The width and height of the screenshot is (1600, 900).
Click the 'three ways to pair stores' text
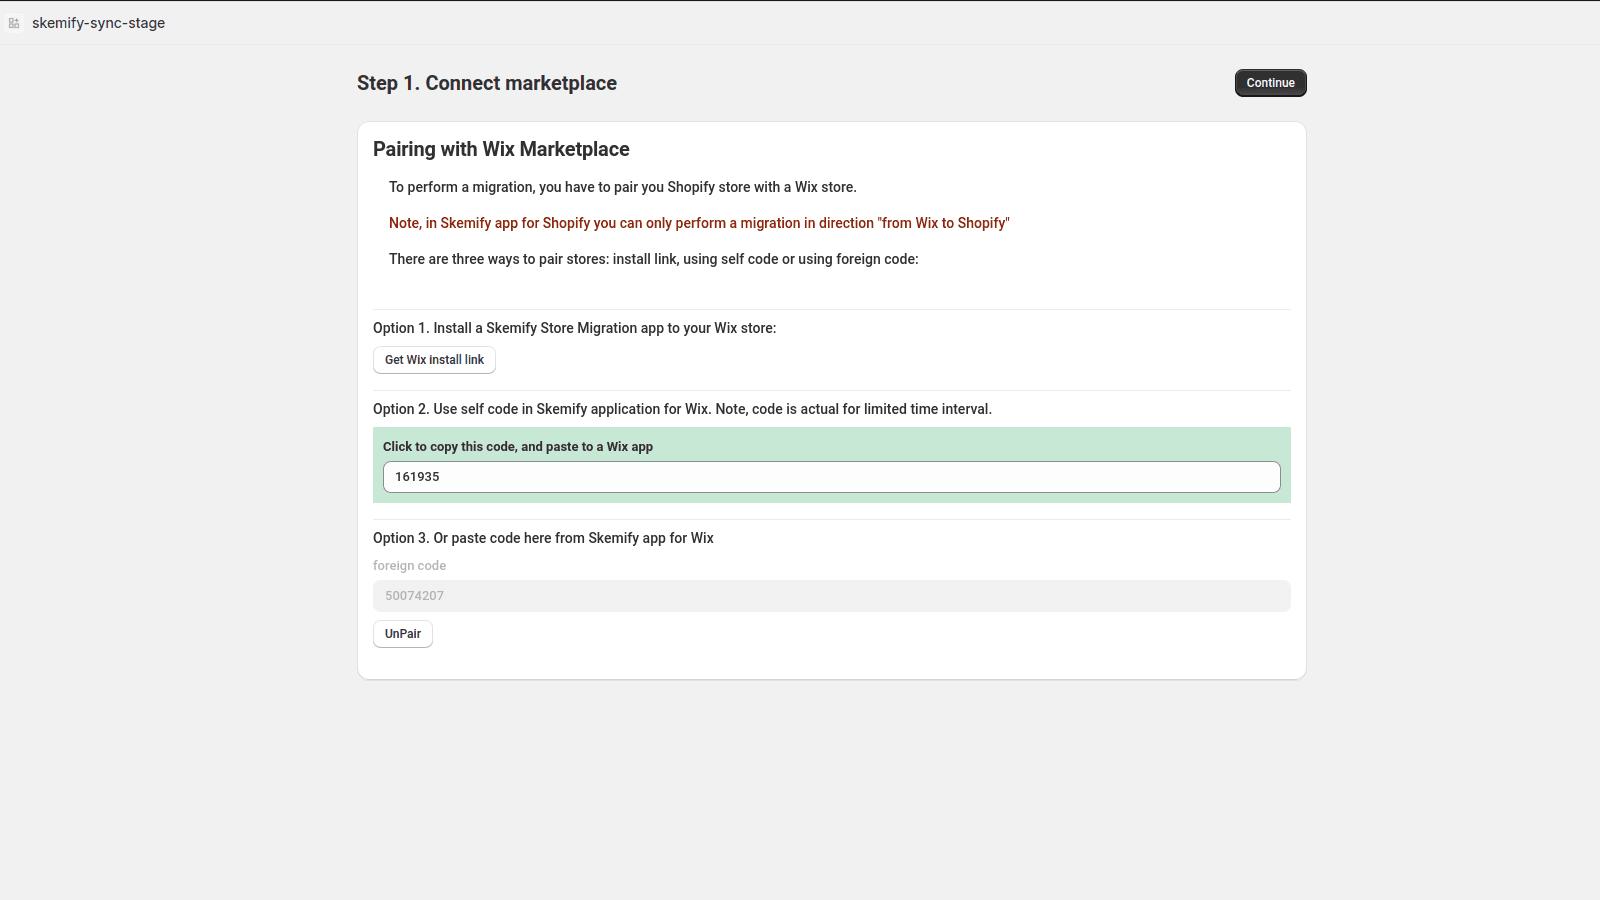(x=653, y=259)
